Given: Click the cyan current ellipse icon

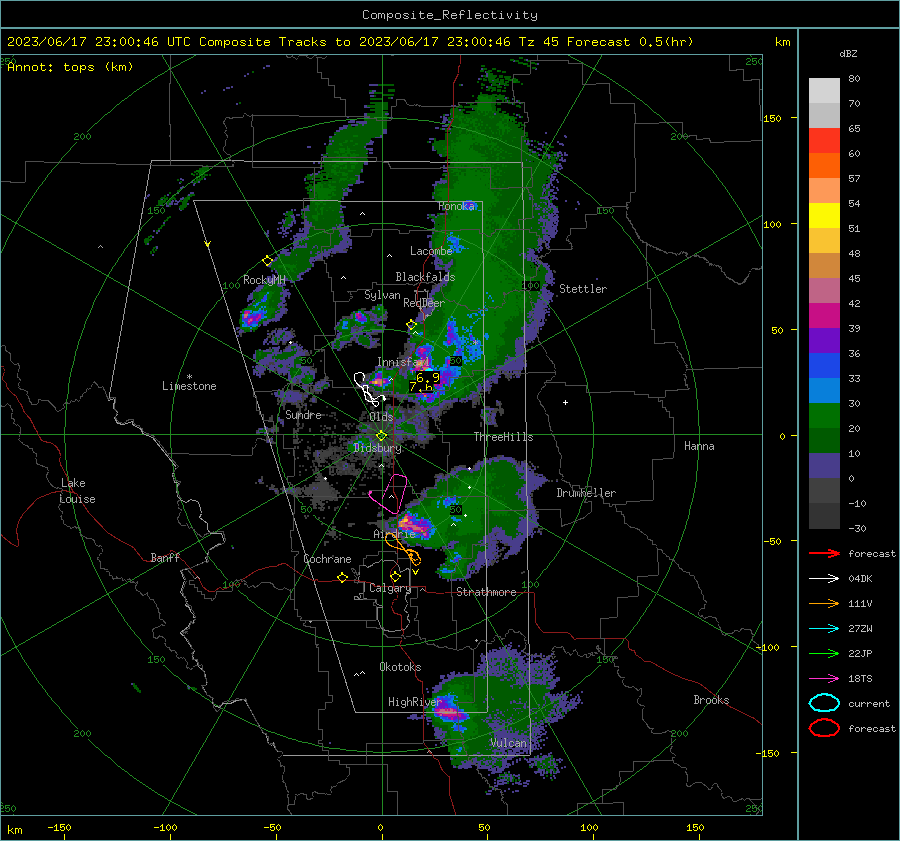Looking at the screenshot, I should tap(824, 703).
